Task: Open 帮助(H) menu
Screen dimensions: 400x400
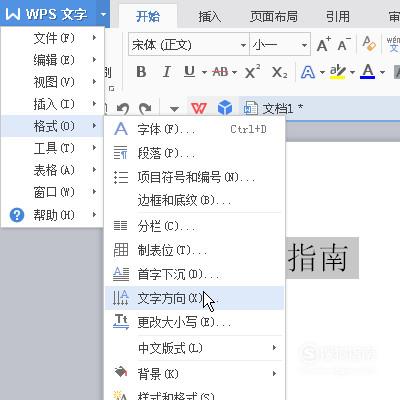Action: coord(53,215)
